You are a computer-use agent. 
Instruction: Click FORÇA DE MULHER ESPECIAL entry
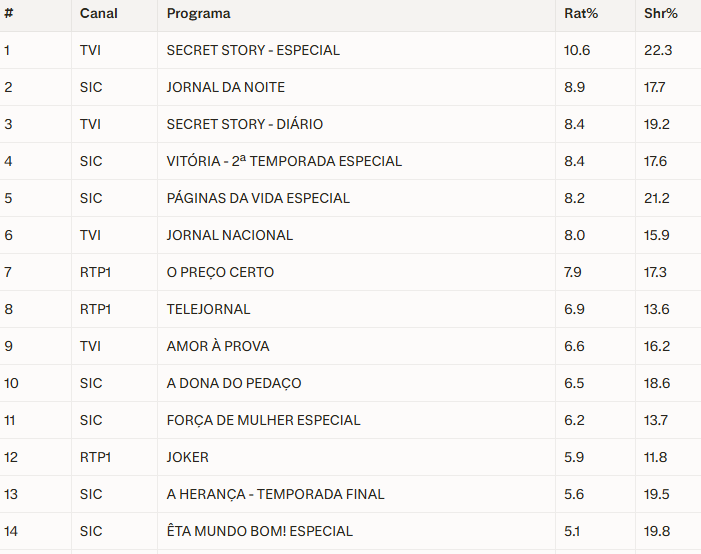(x=263, y=420)
